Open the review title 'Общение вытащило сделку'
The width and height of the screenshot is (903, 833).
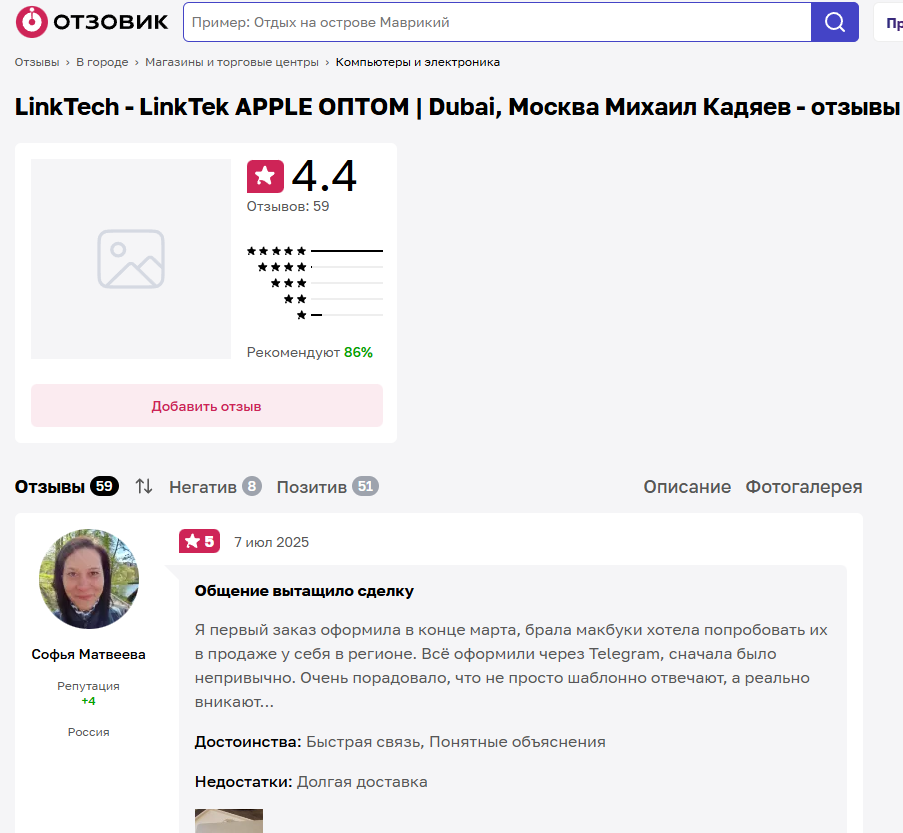coord(304,591)
